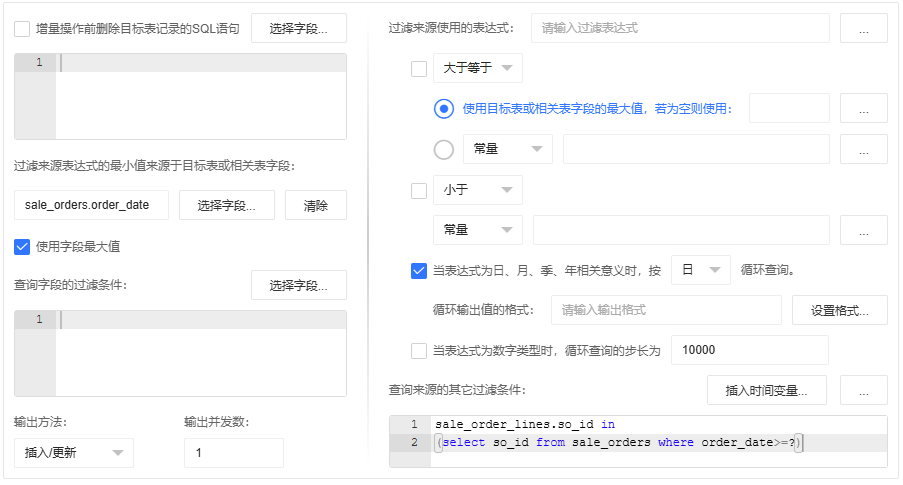The width and height of the screenshot is (903, 485).
Task: Click ellipsis button beside 若为空则使用 input
Action: pyautogui.click(x=864, y=108)
